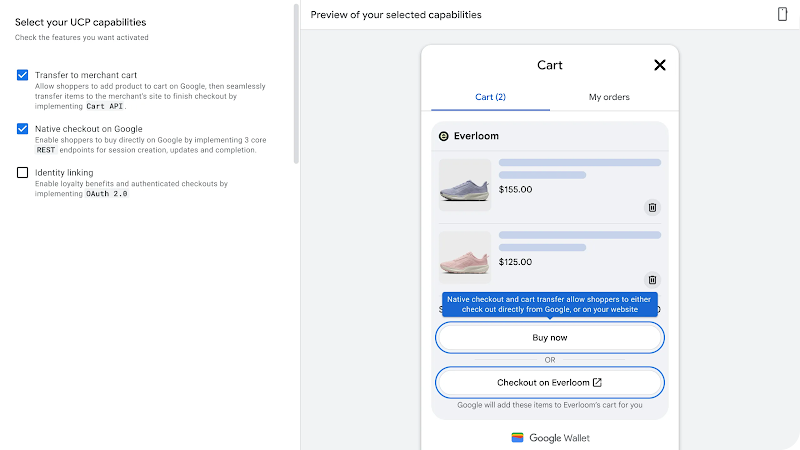Click 'Select your UCP capabilities' heading
800x450 pixels.
(81, 22)
